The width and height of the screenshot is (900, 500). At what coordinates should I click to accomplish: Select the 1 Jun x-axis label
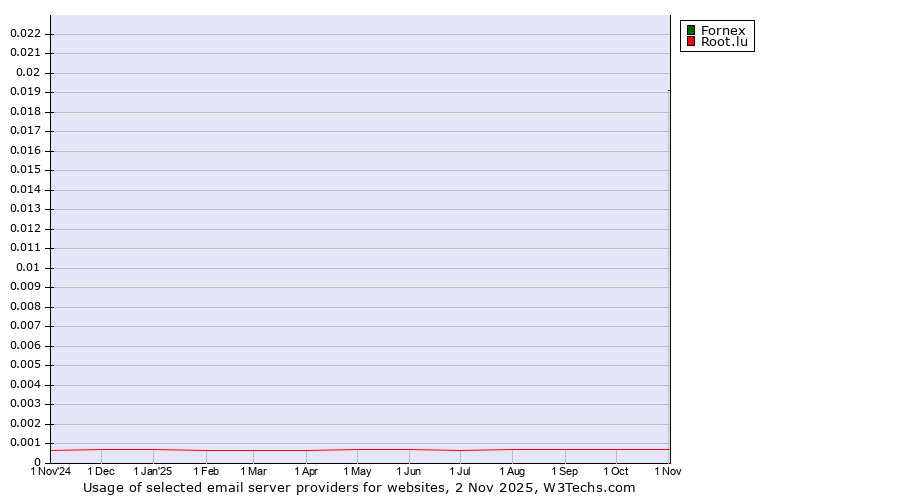point(409,471)
